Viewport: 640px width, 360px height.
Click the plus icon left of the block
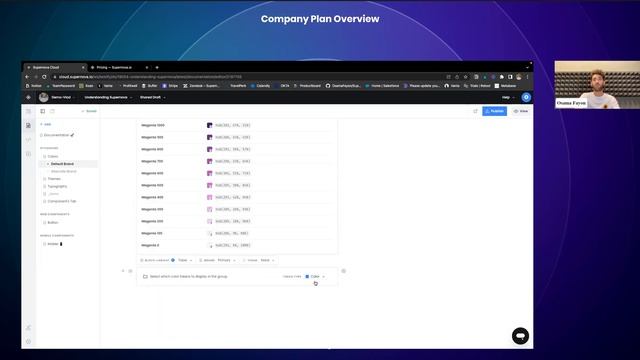(123, 271)
